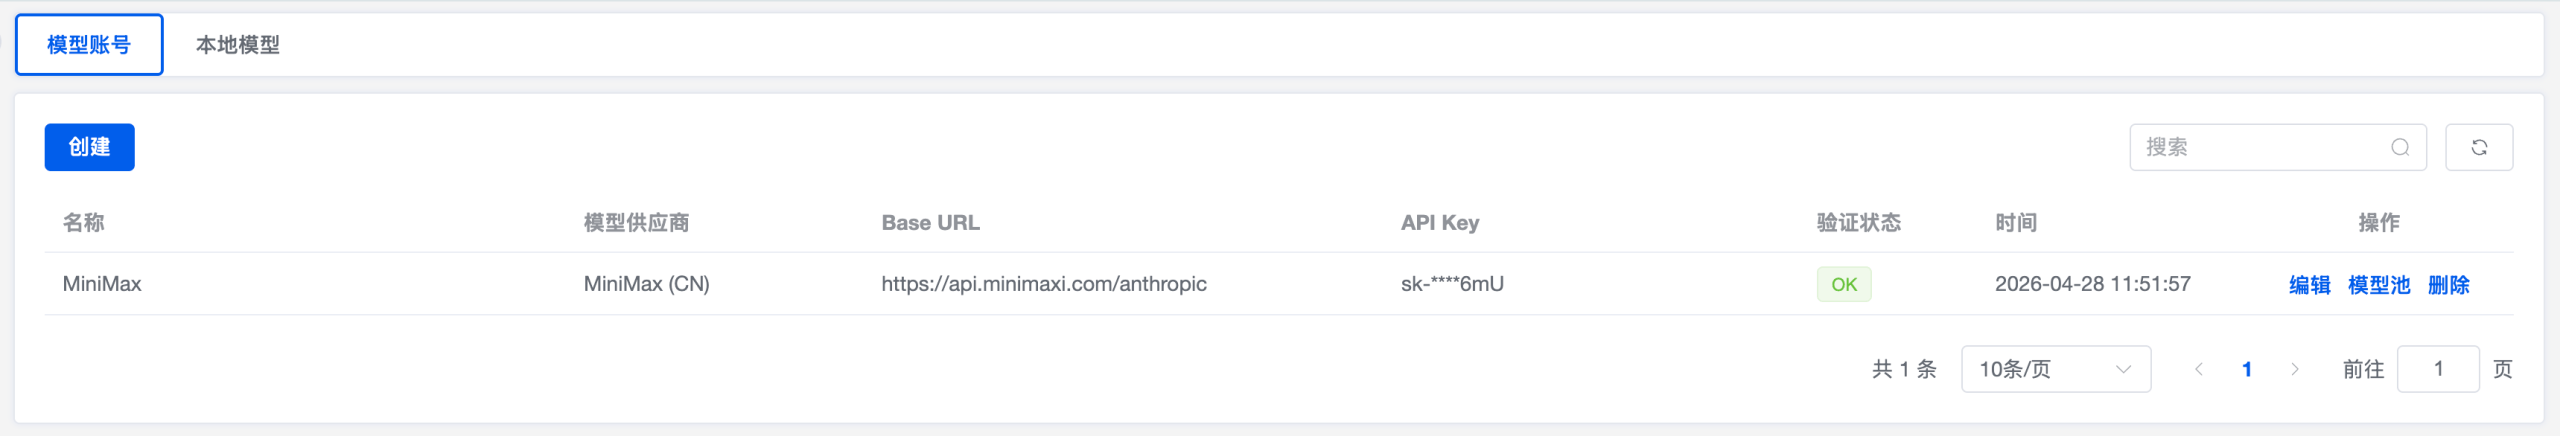Click the MiniMax (CN) provider cell
This screenshot has height=436, width=2560.
(646, 284)
